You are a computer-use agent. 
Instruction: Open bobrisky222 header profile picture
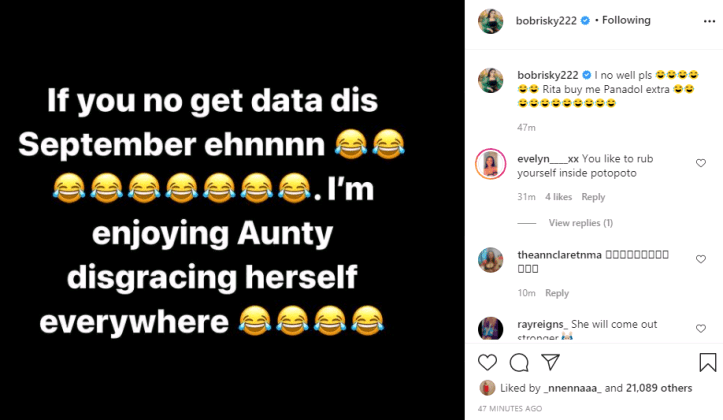(491, 21)
